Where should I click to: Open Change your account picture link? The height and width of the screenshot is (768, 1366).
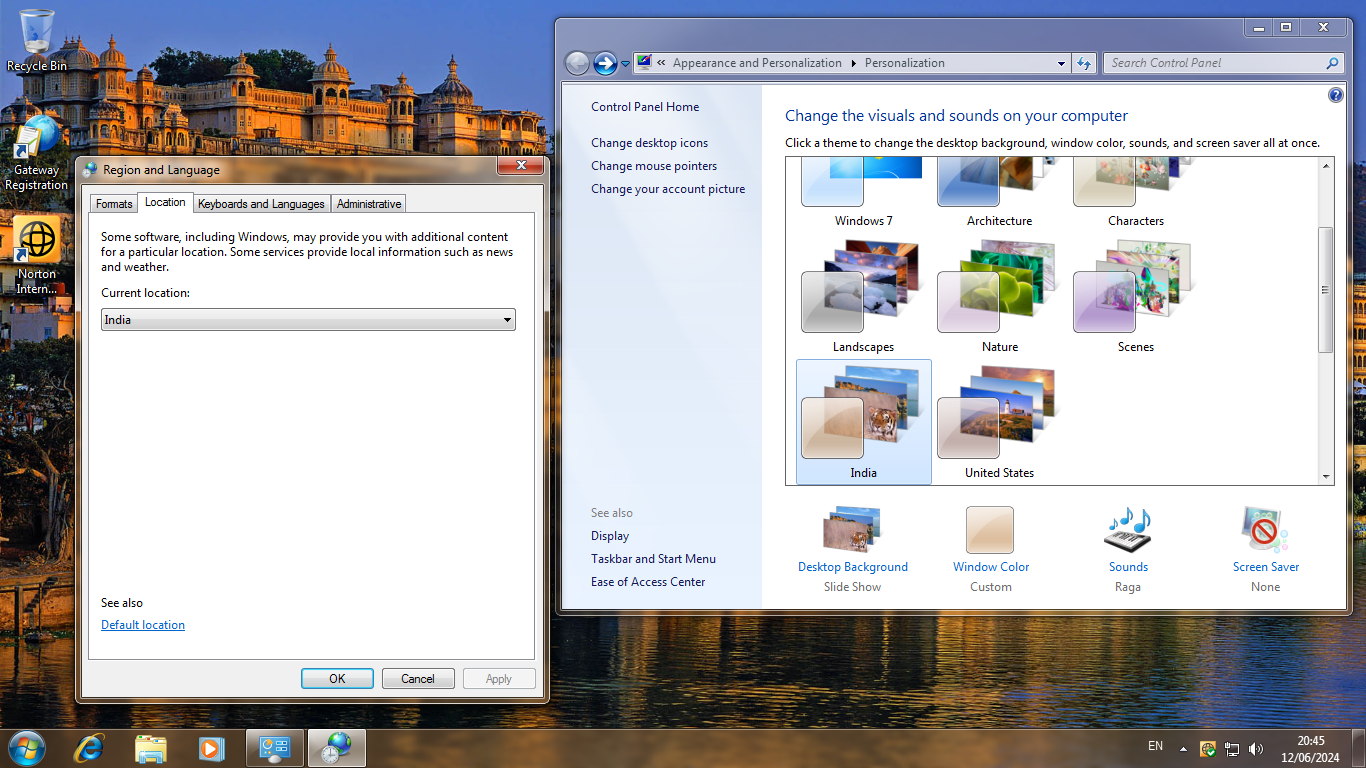tap(668, 189)
